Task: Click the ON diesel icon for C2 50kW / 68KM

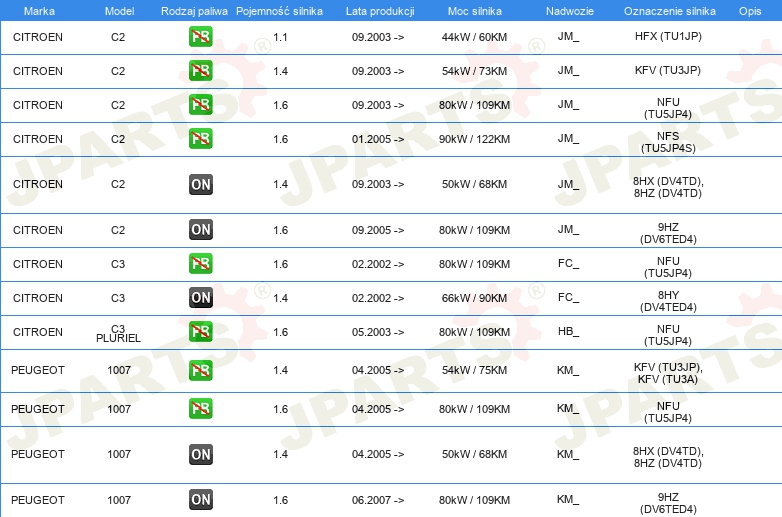Action: 200,184
